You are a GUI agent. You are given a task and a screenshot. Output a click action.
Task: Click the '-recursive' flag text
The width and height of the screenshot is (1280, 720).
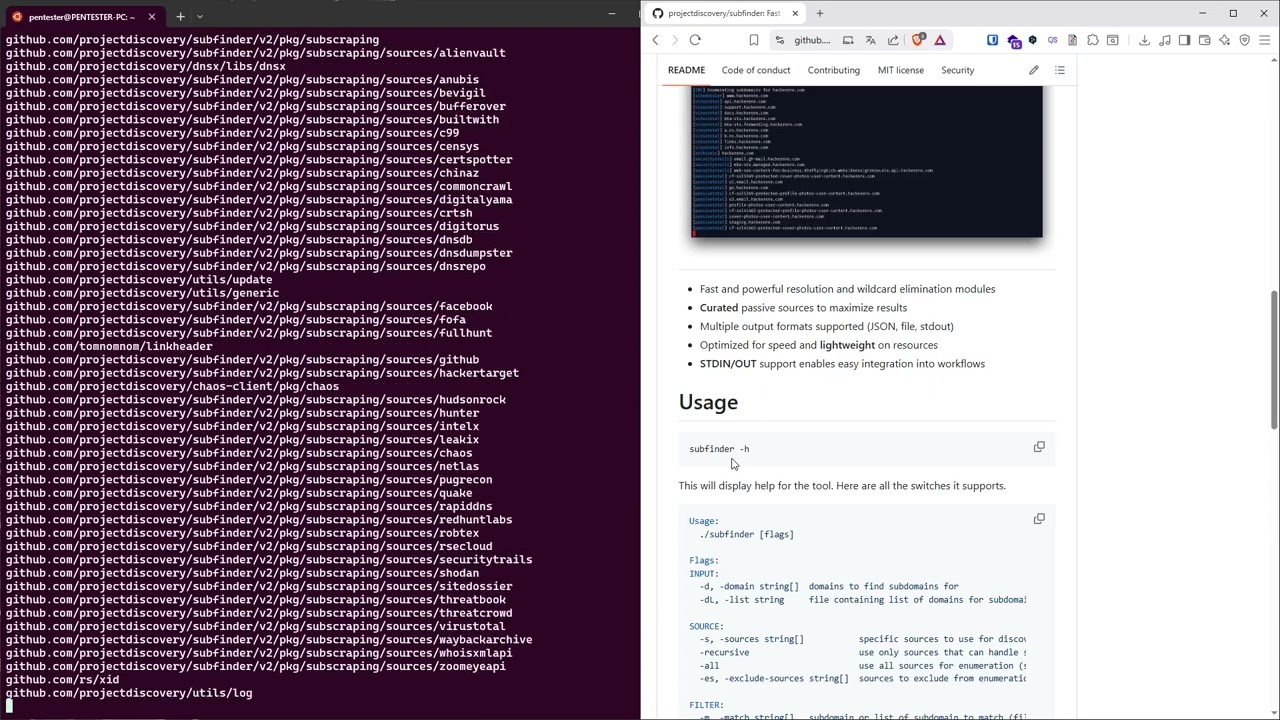tap(724, 653)
